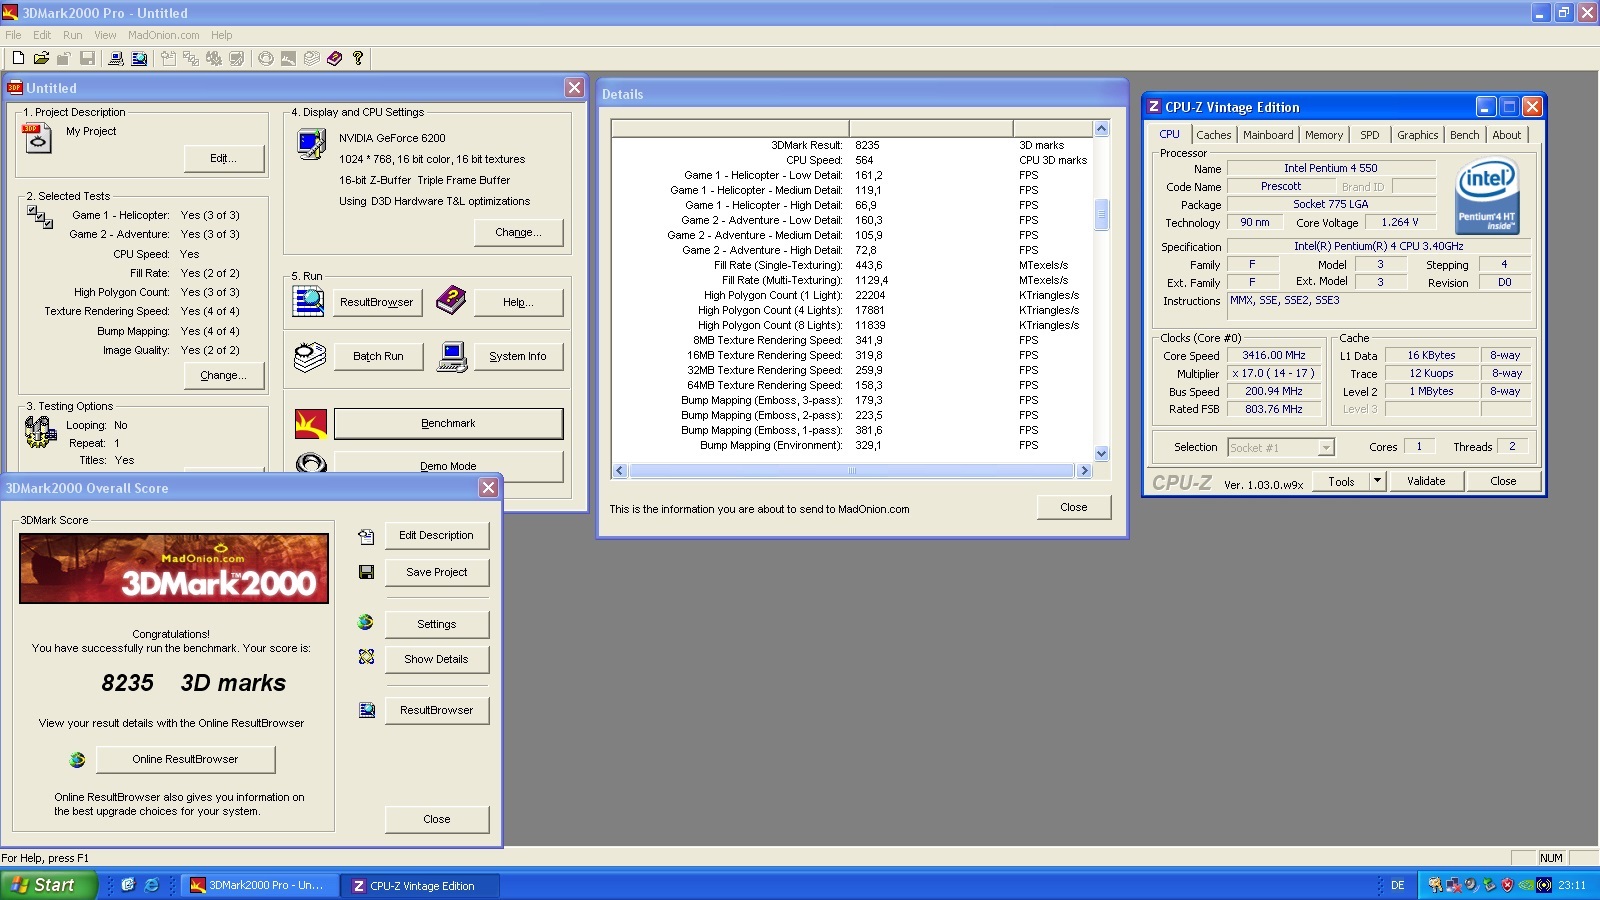Switch to the Mainboard tab
1600x900 pixels.
click(1268, 135)
